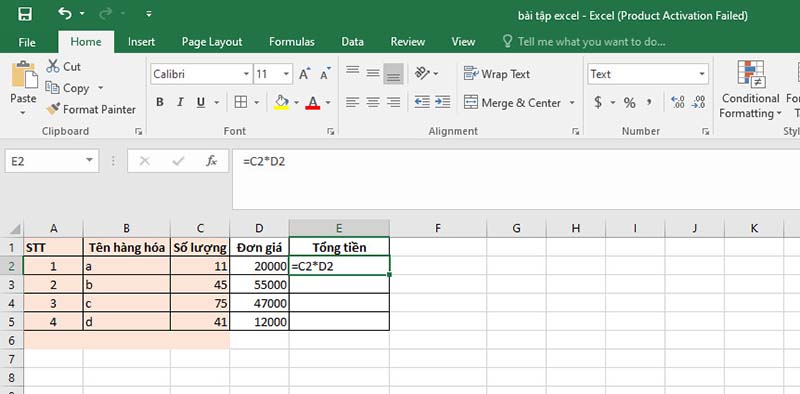This screenshot has width=800, height=394.
Task: Apply red font color
Action: click(x=313, y=103)
